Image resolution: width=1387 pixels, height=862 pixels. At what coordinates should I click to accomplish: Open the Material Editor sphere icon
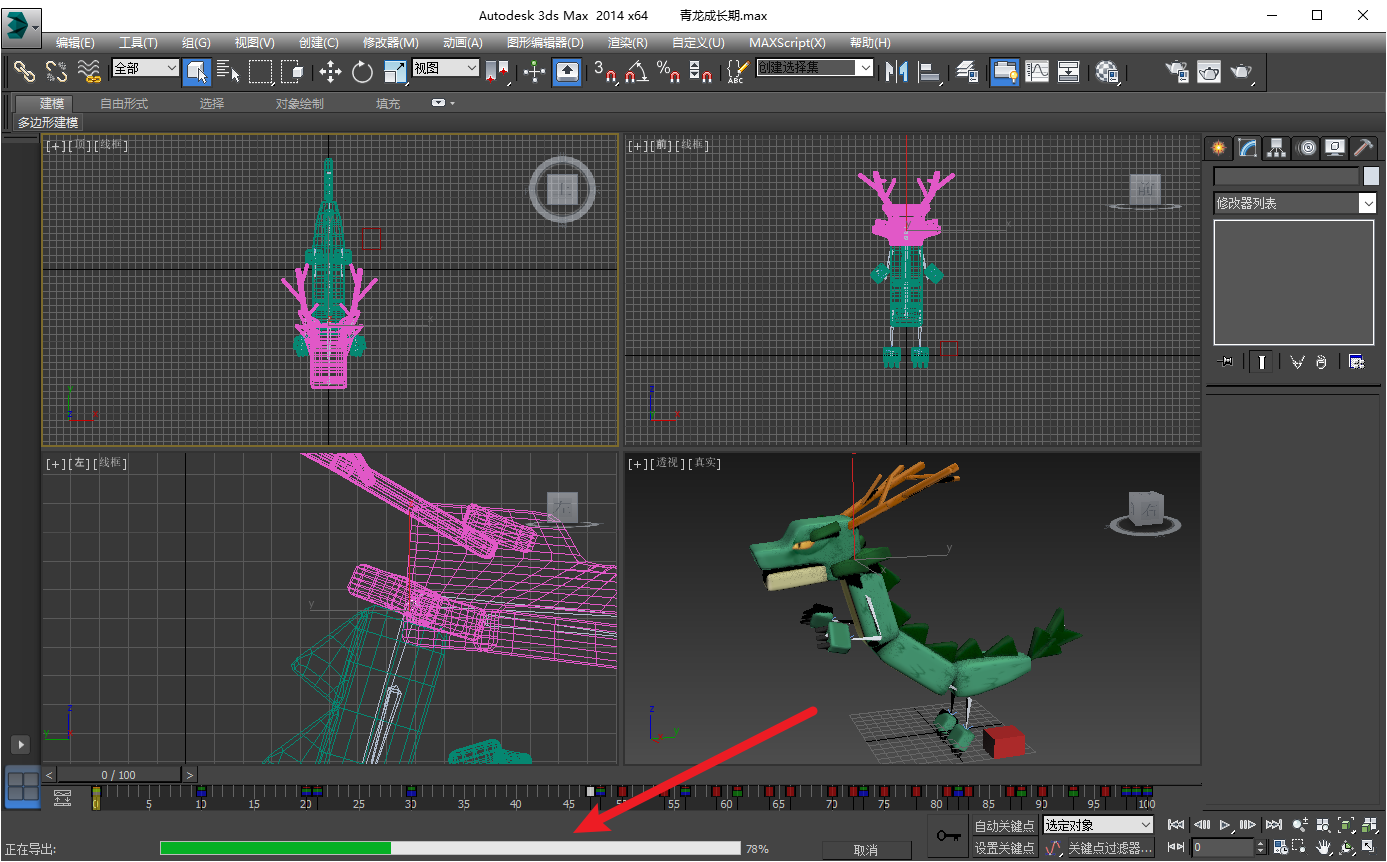click(1107, 71)
